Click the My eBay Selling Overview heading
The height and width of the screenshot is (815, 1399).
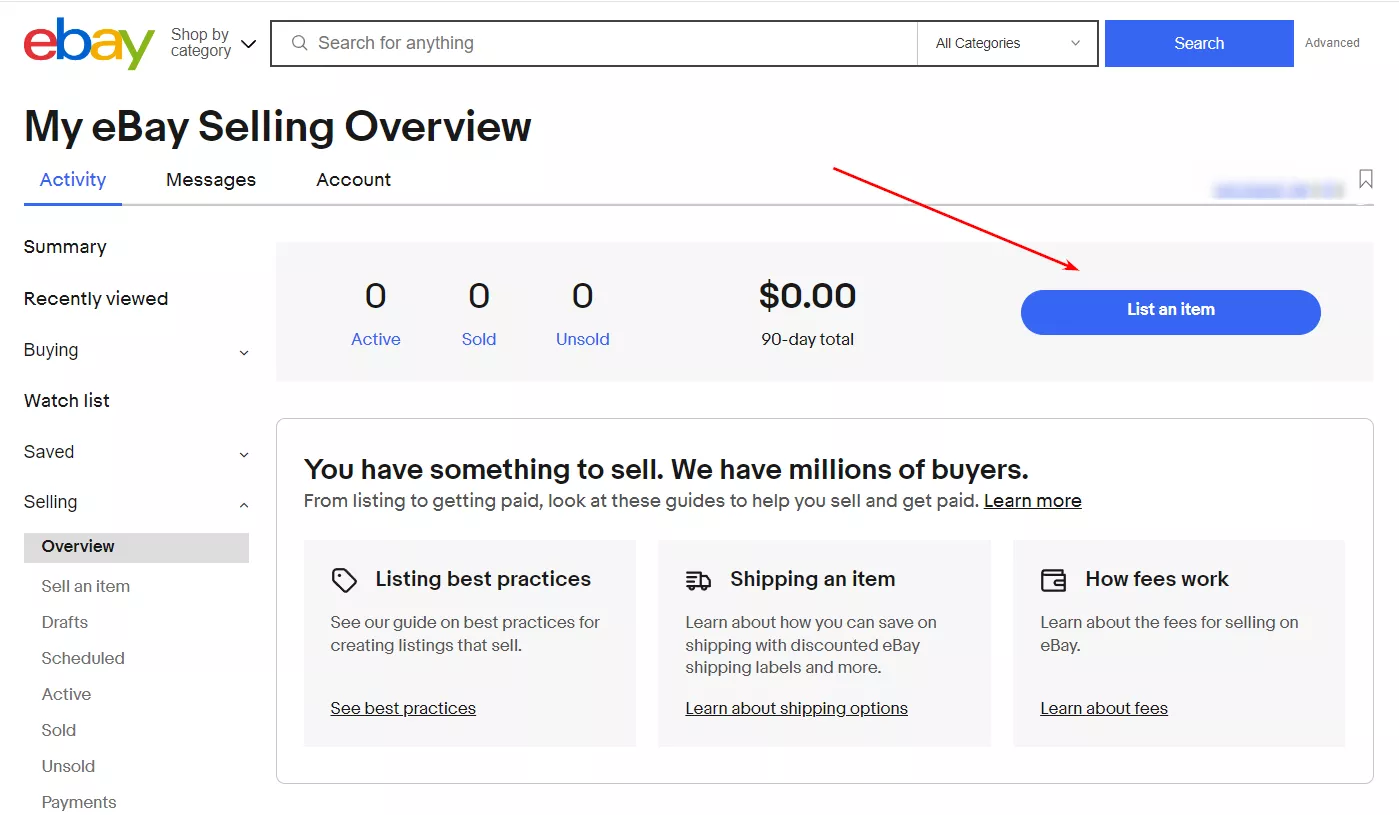pos(278,127)
